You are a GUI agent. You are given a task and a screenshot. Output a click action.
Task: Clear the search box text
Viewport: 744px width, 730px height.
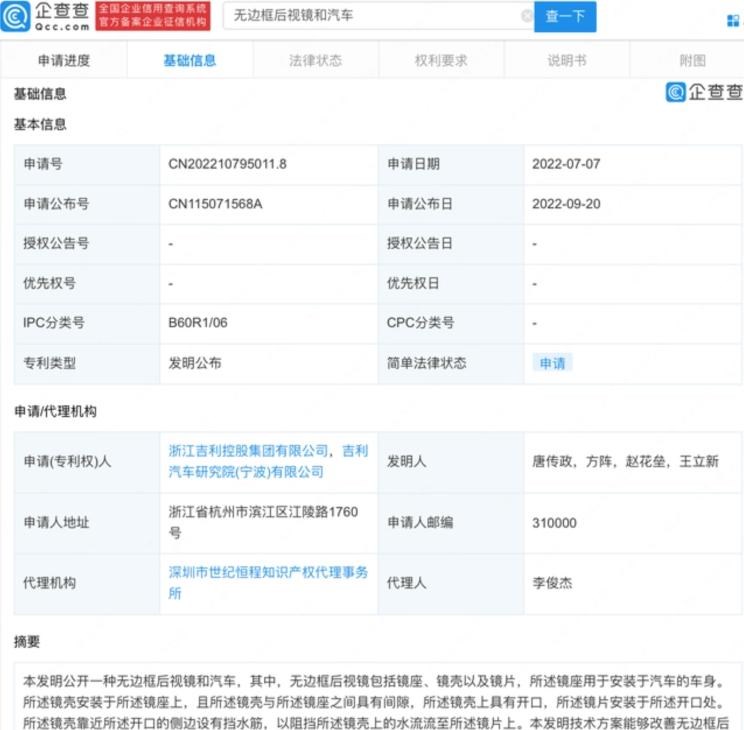[x=526, y=16]
